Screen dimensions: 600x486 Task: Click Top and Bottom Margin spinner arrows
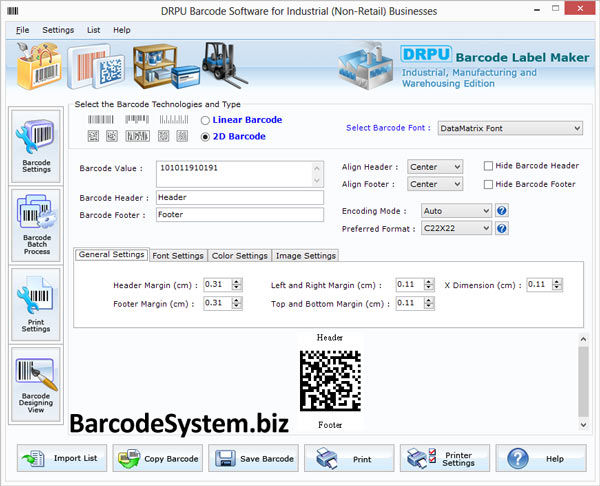click(429, 303)
